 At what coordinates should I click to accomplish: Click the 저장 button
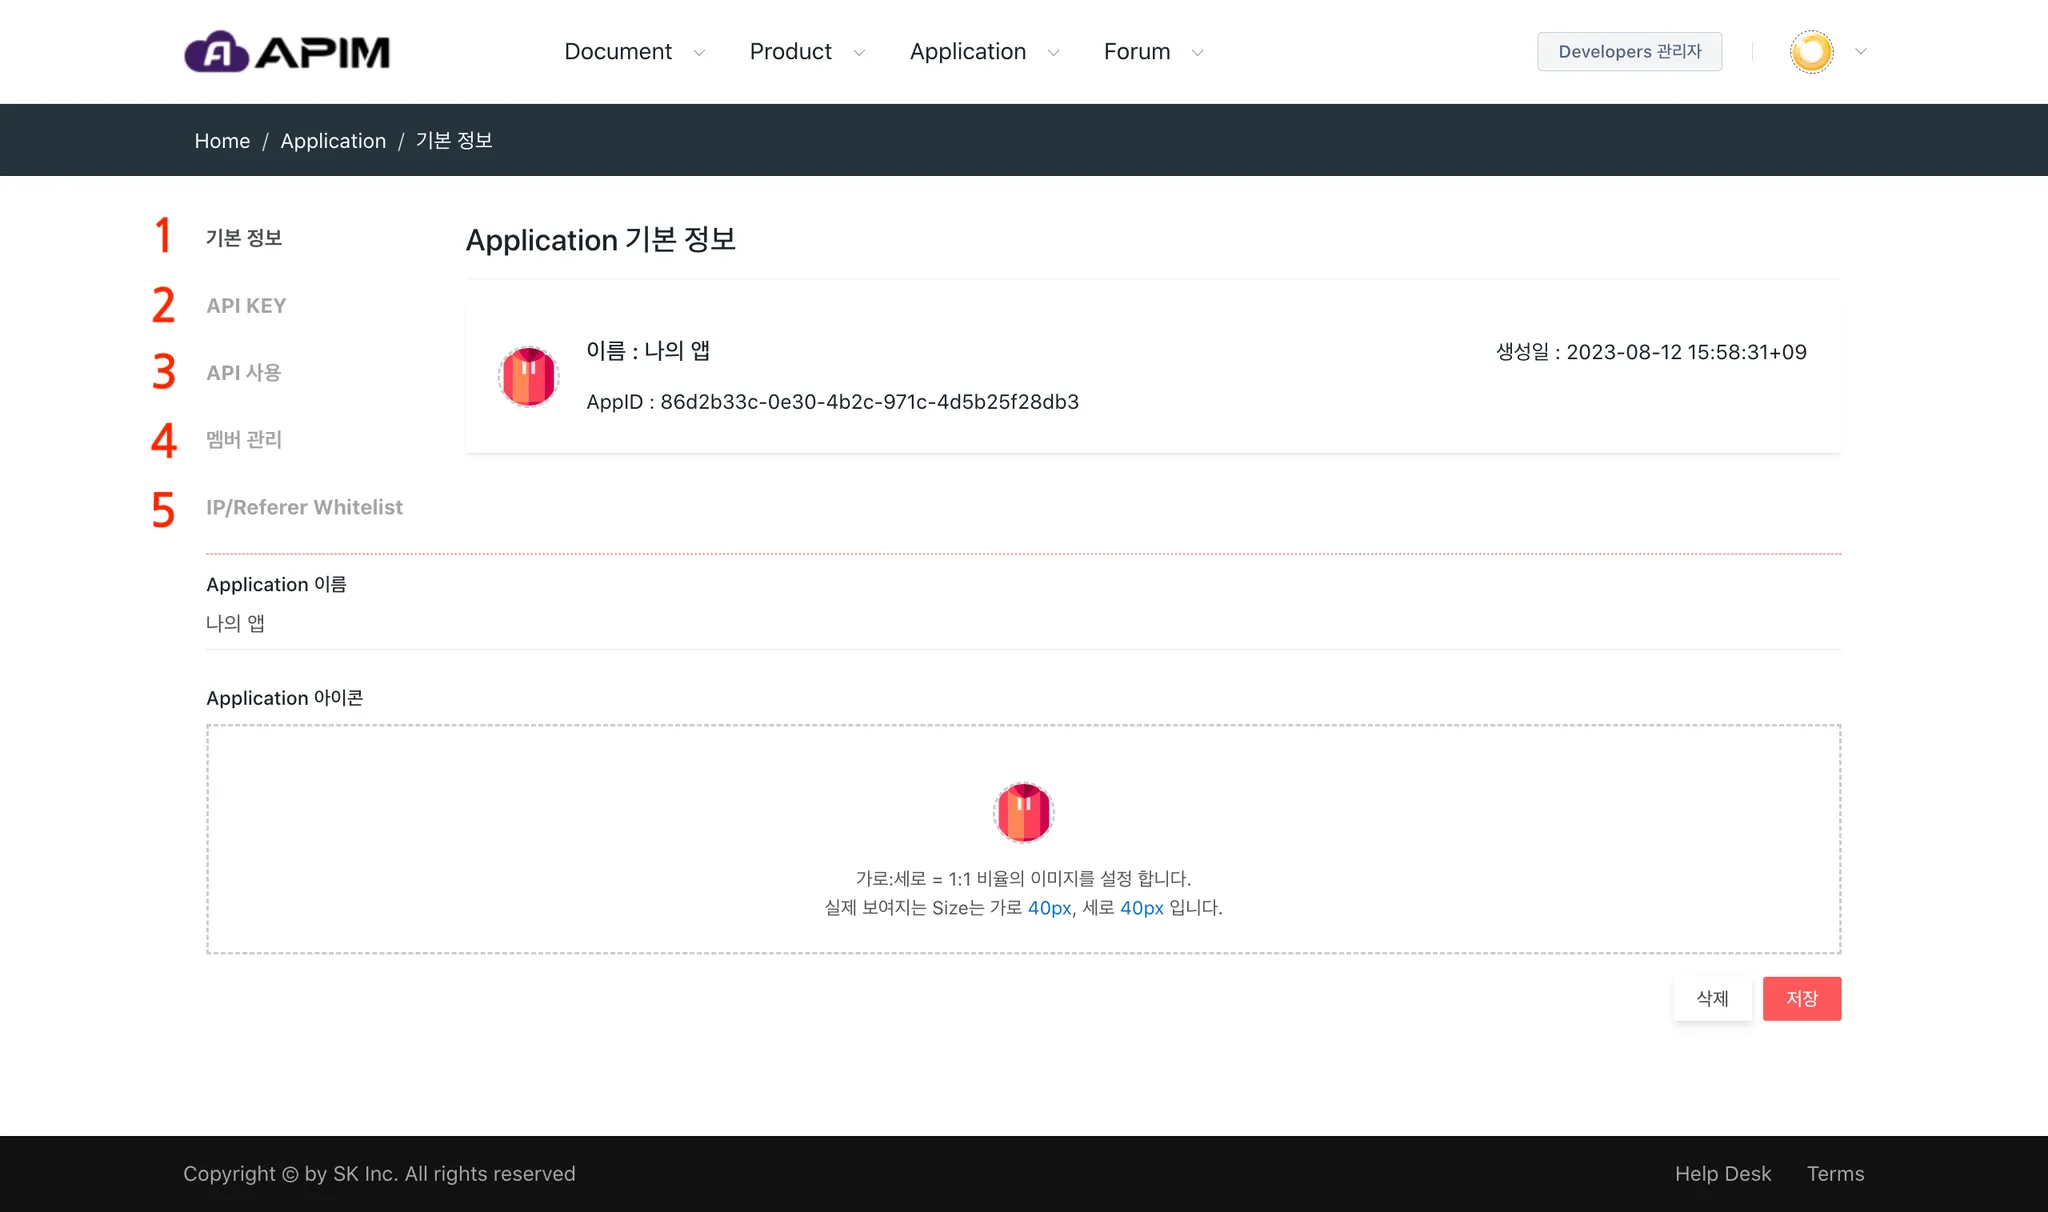(1801, 998)
